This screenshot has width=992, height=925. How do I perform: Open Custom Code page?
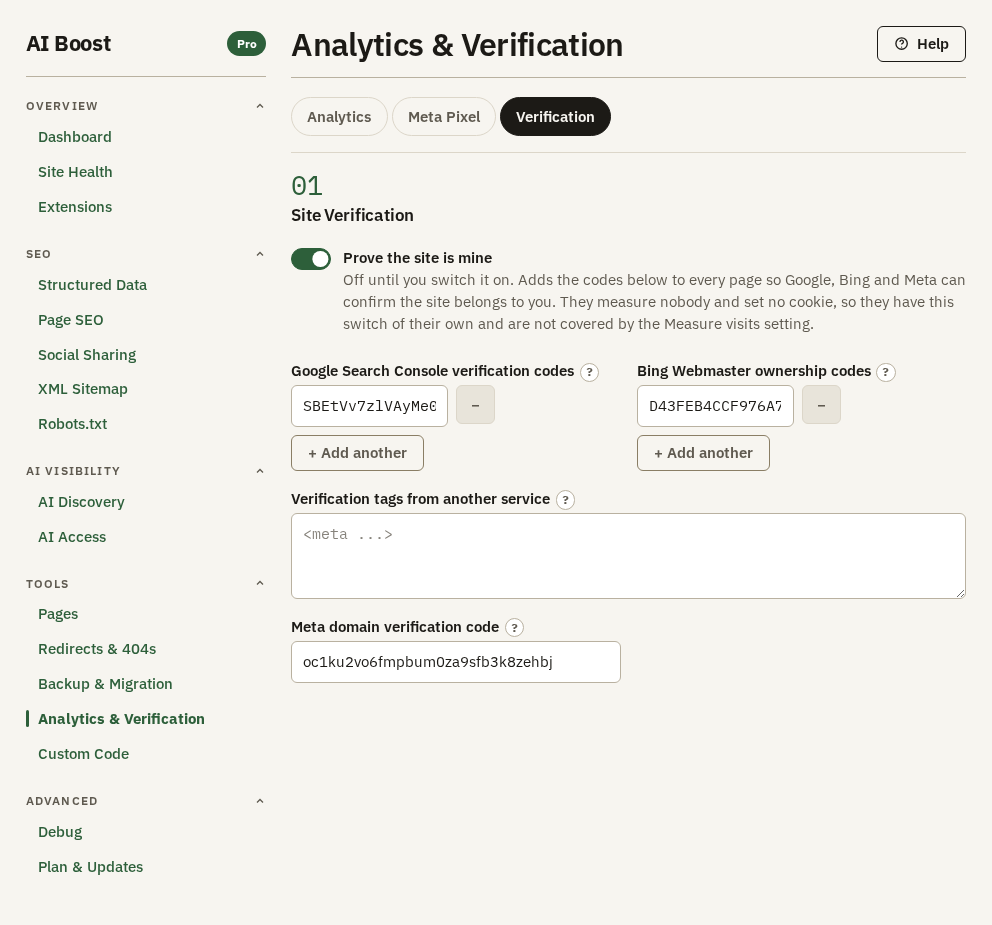click(84, 754)
